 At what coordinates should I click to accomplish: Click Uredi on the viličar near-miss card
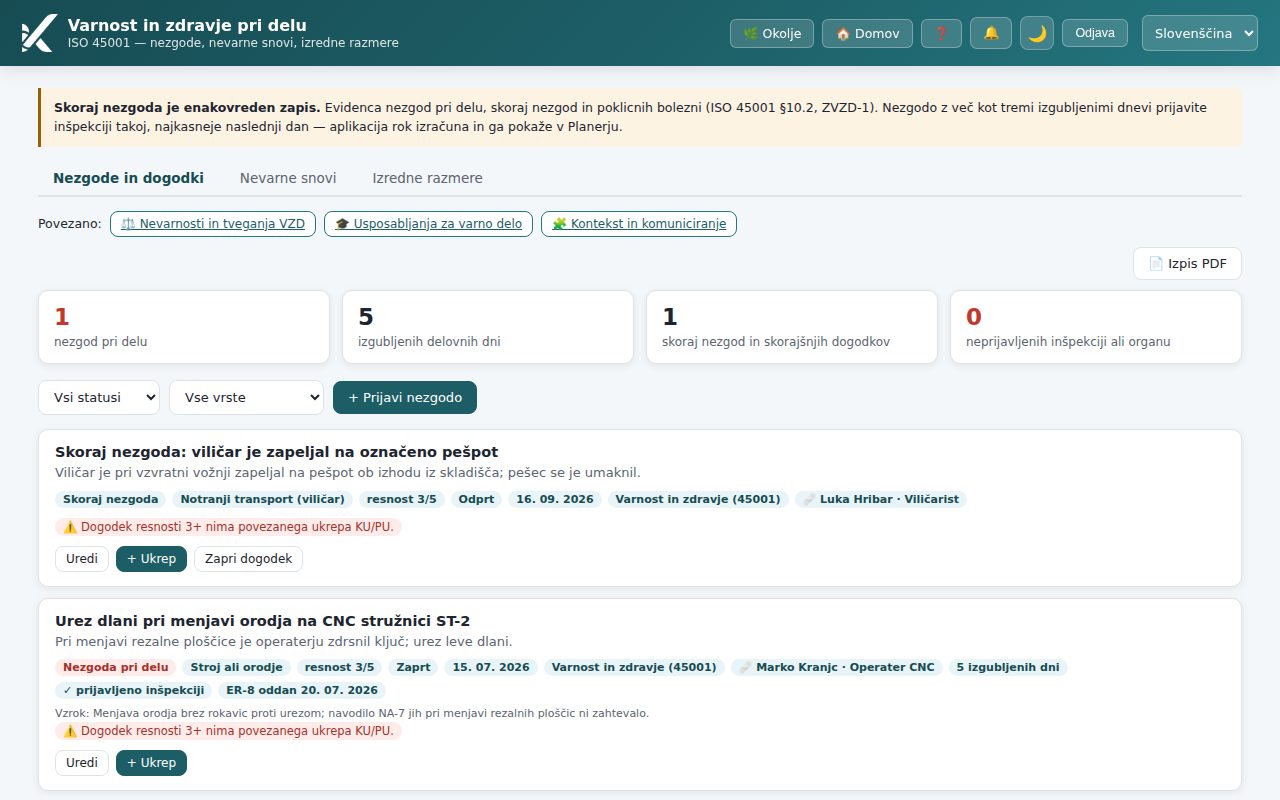(x=82, y=559)
